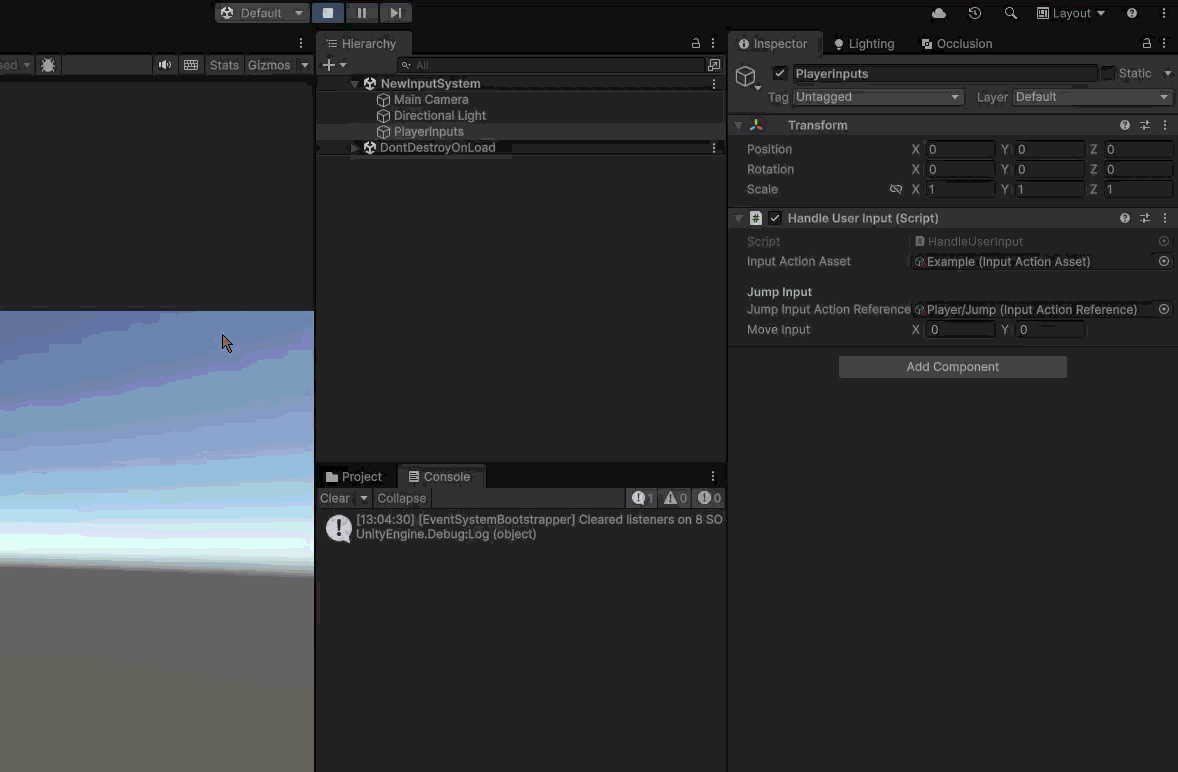Lock the Inspector panel
This screenshot has height=772, width=1178.
[1146, 44]
